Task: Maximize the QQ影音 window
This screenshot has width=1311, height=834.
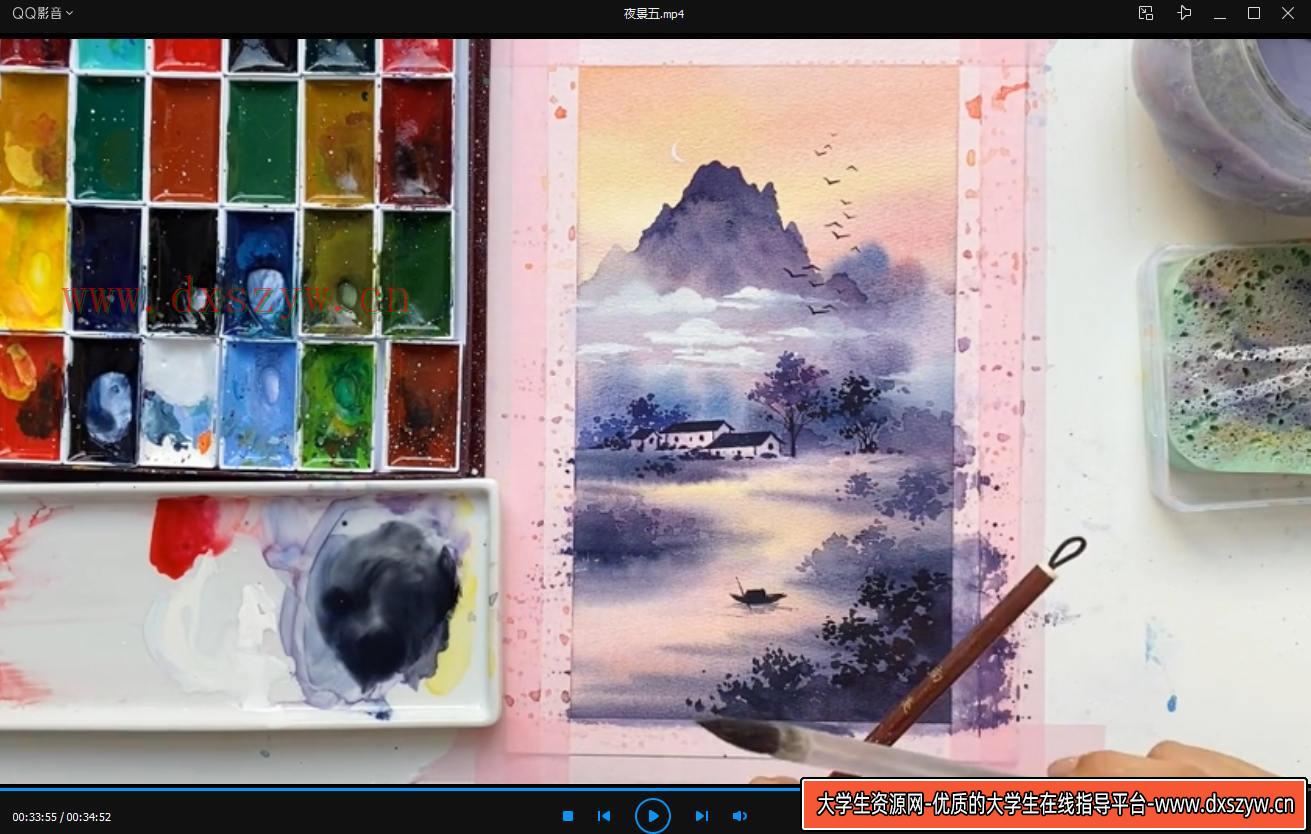Action: click(x=1254, y=13)
